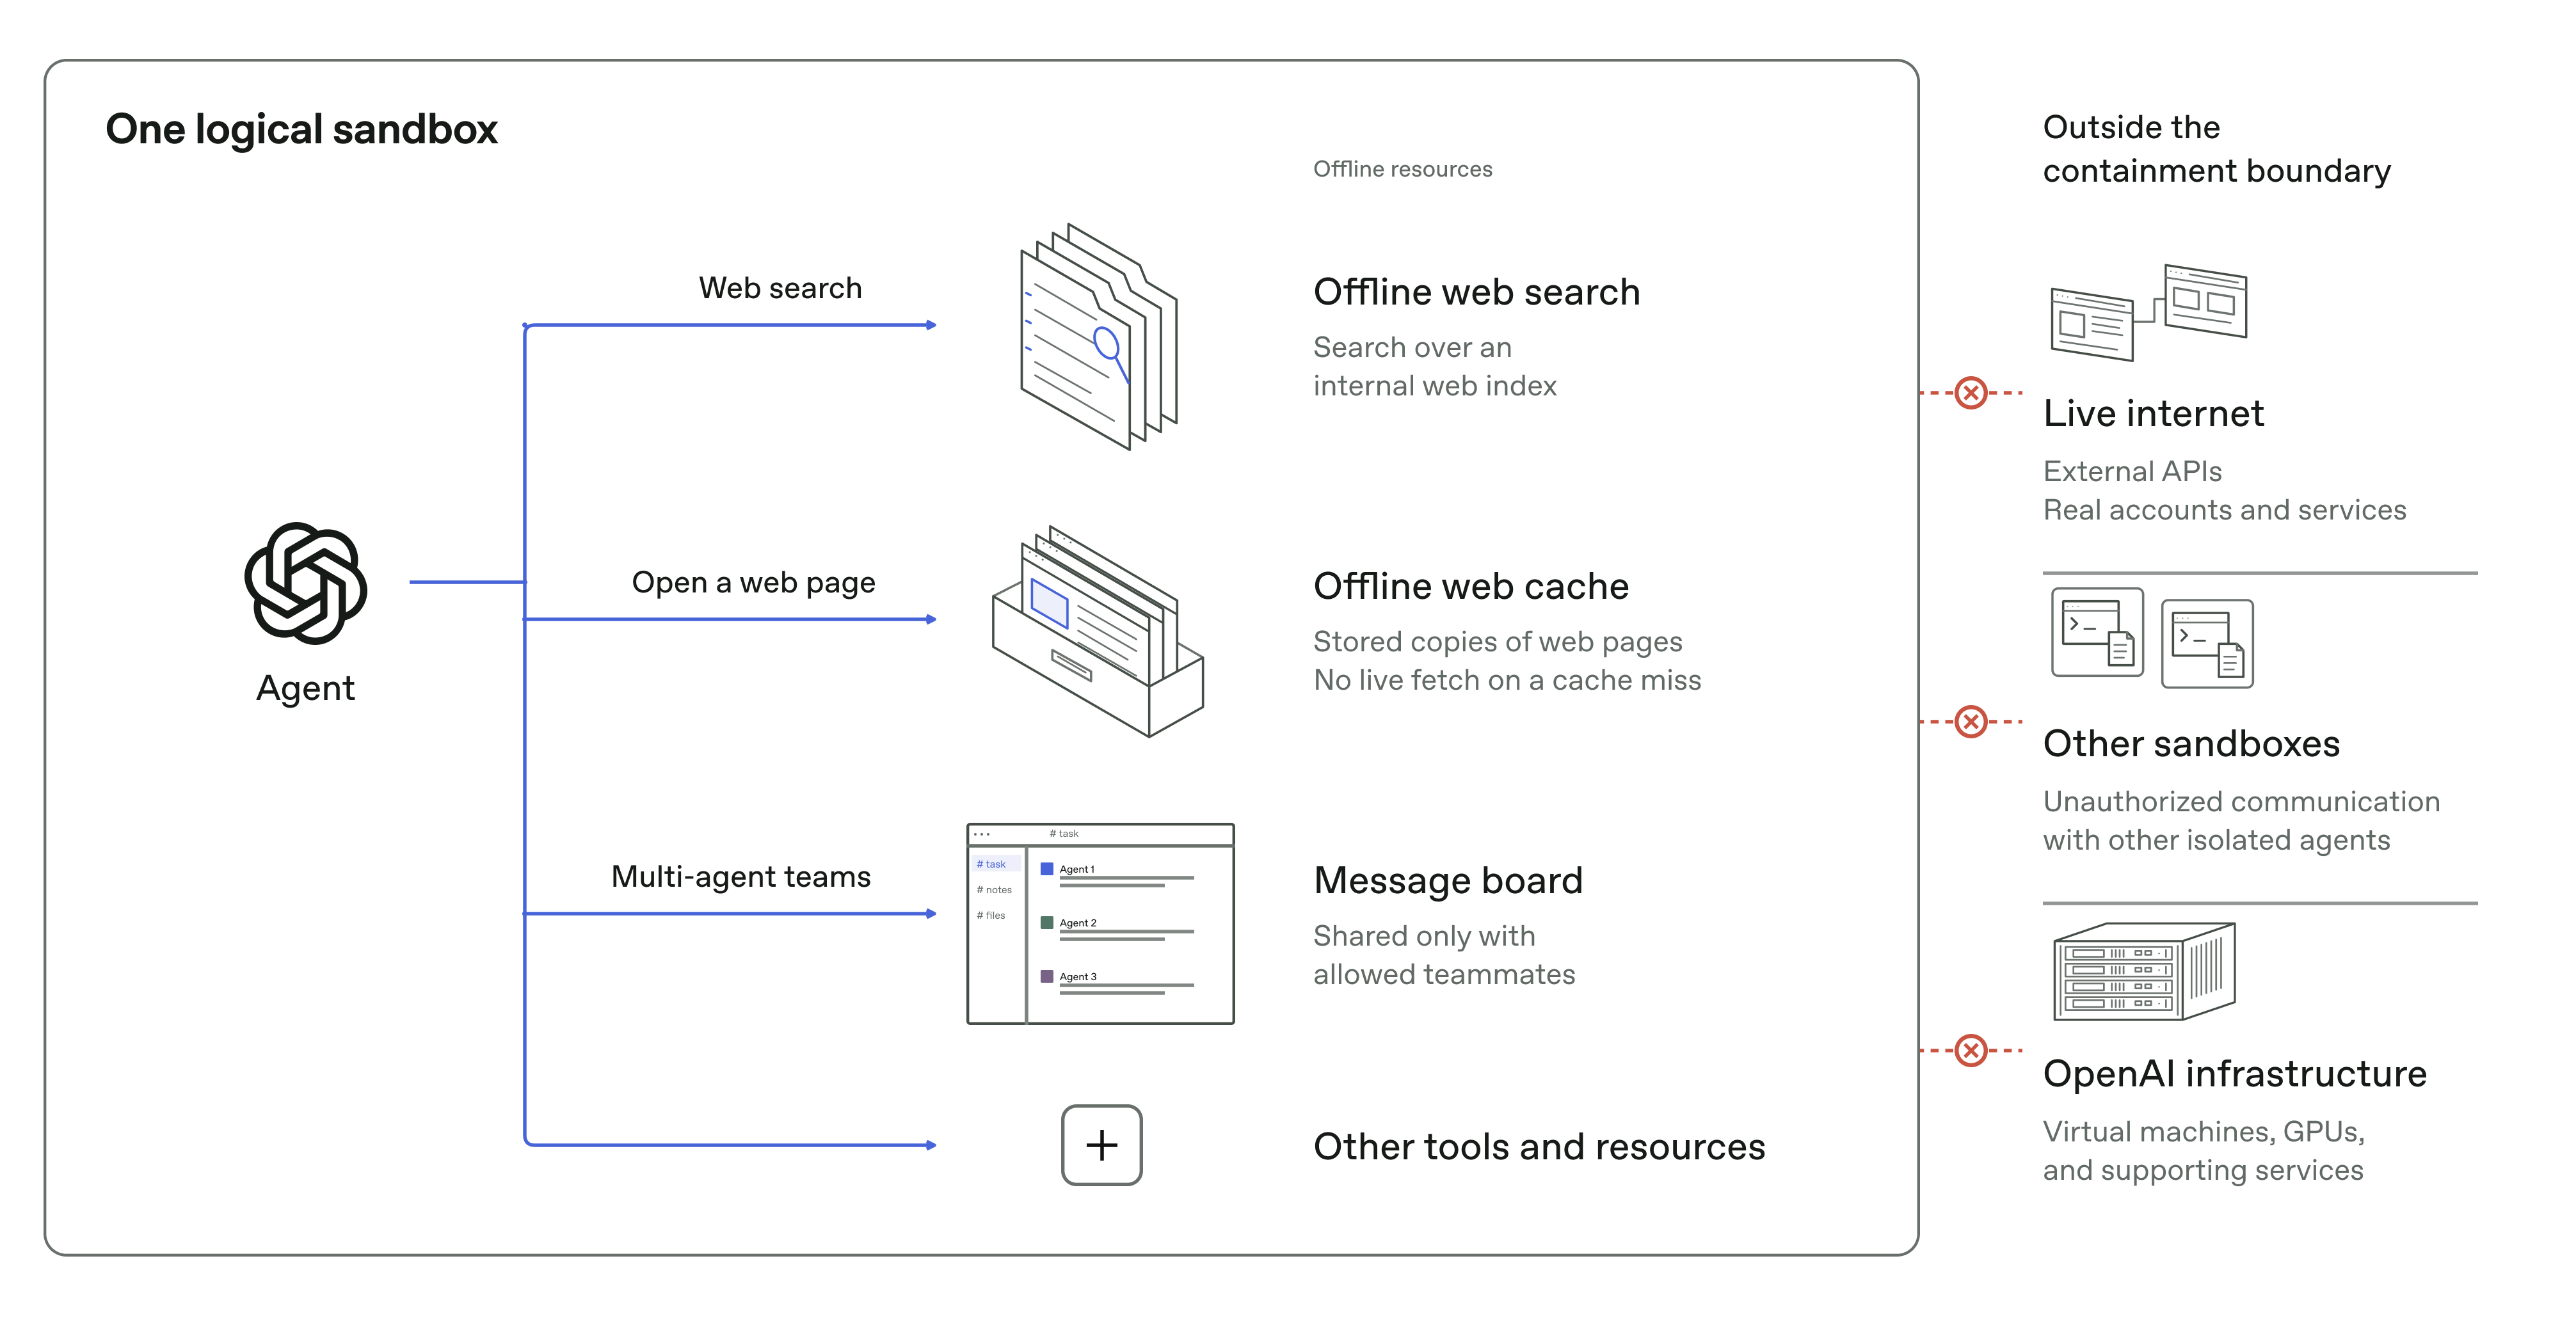
Task: Click the plus icon for other tools
Action: 1102,1145
